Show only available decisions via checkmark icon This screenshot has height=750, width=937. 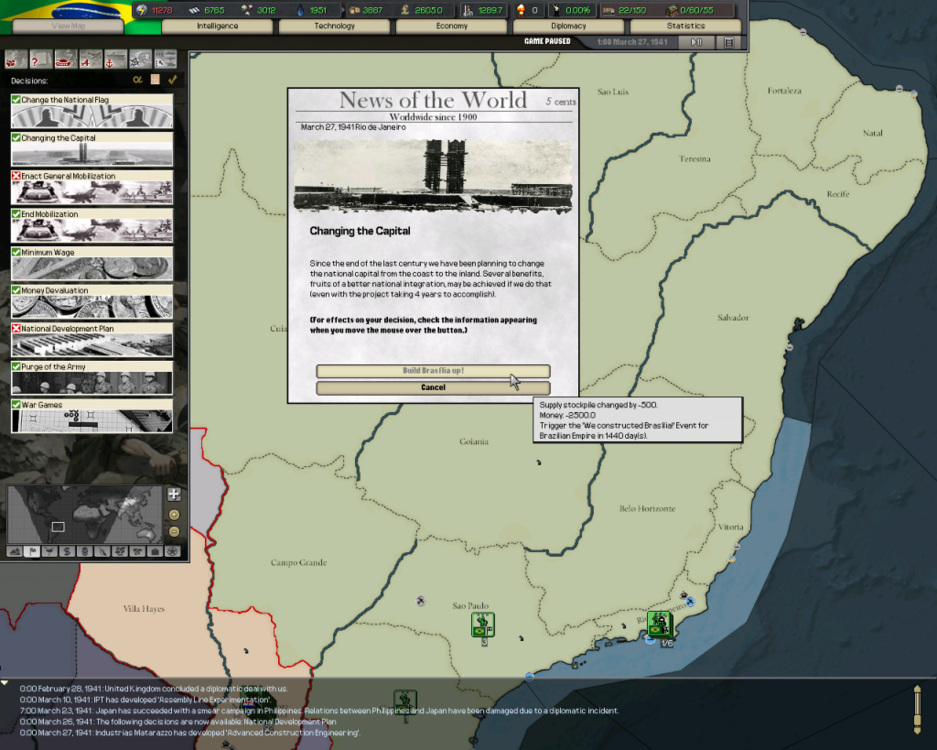(173, 79)
